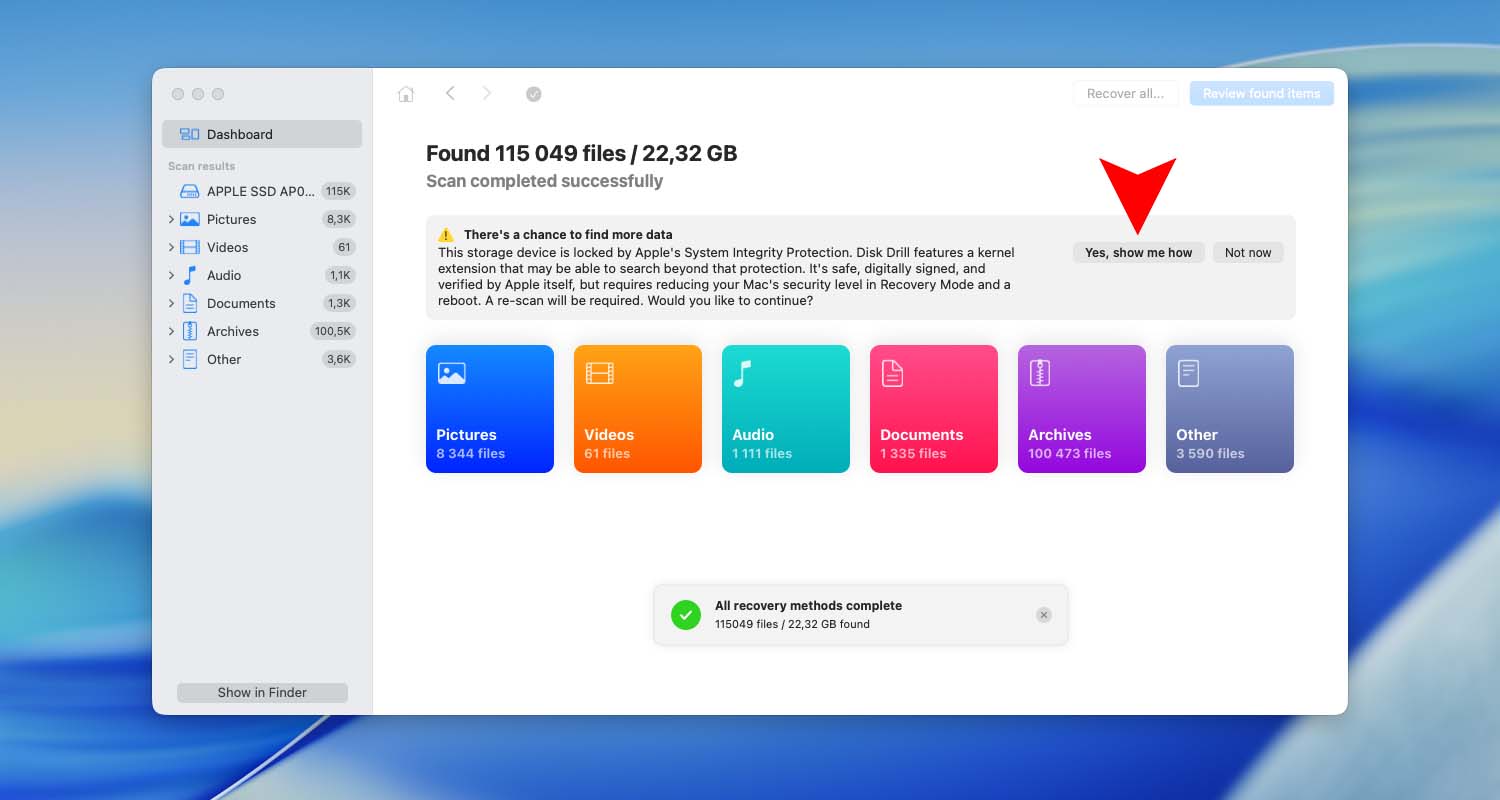The image size is (1500, 800).
Task: Click the green checkmark in the notification
Action: coord(686,615)
